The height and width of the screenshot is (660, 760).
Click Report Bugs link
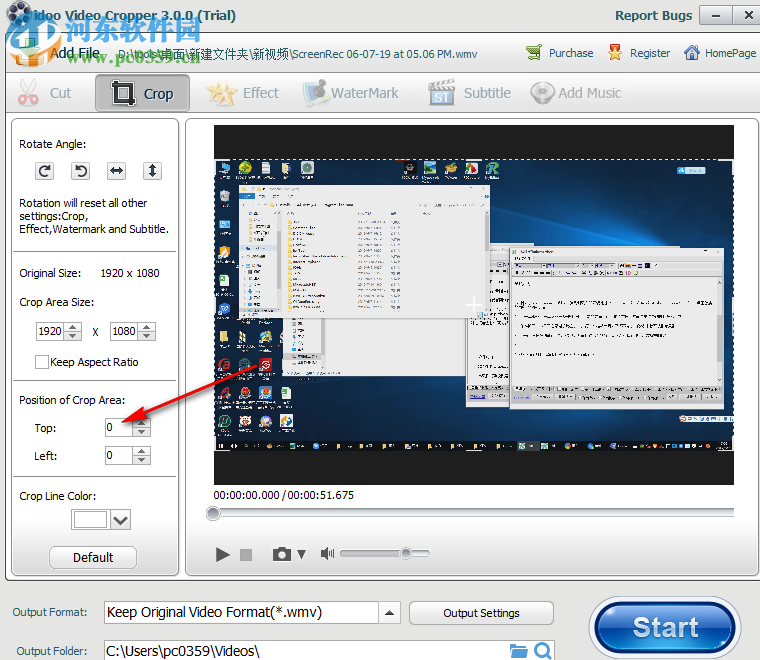653,16
